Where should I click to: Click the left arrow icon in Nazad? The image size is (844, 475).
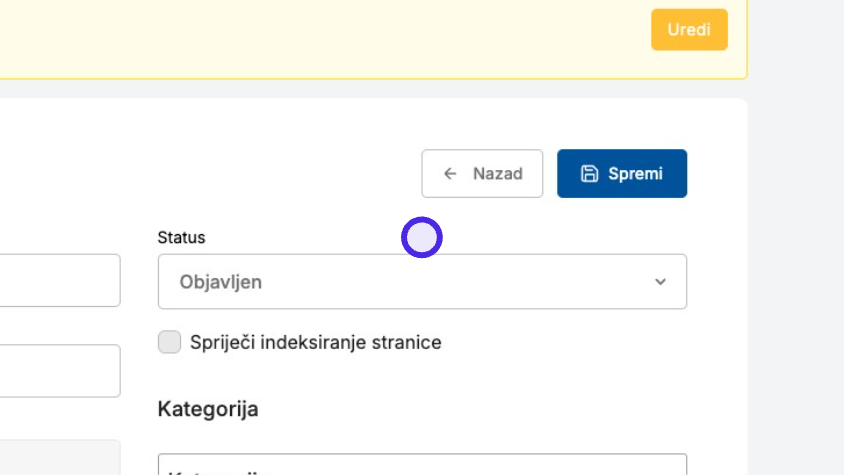tap(450, 173)
